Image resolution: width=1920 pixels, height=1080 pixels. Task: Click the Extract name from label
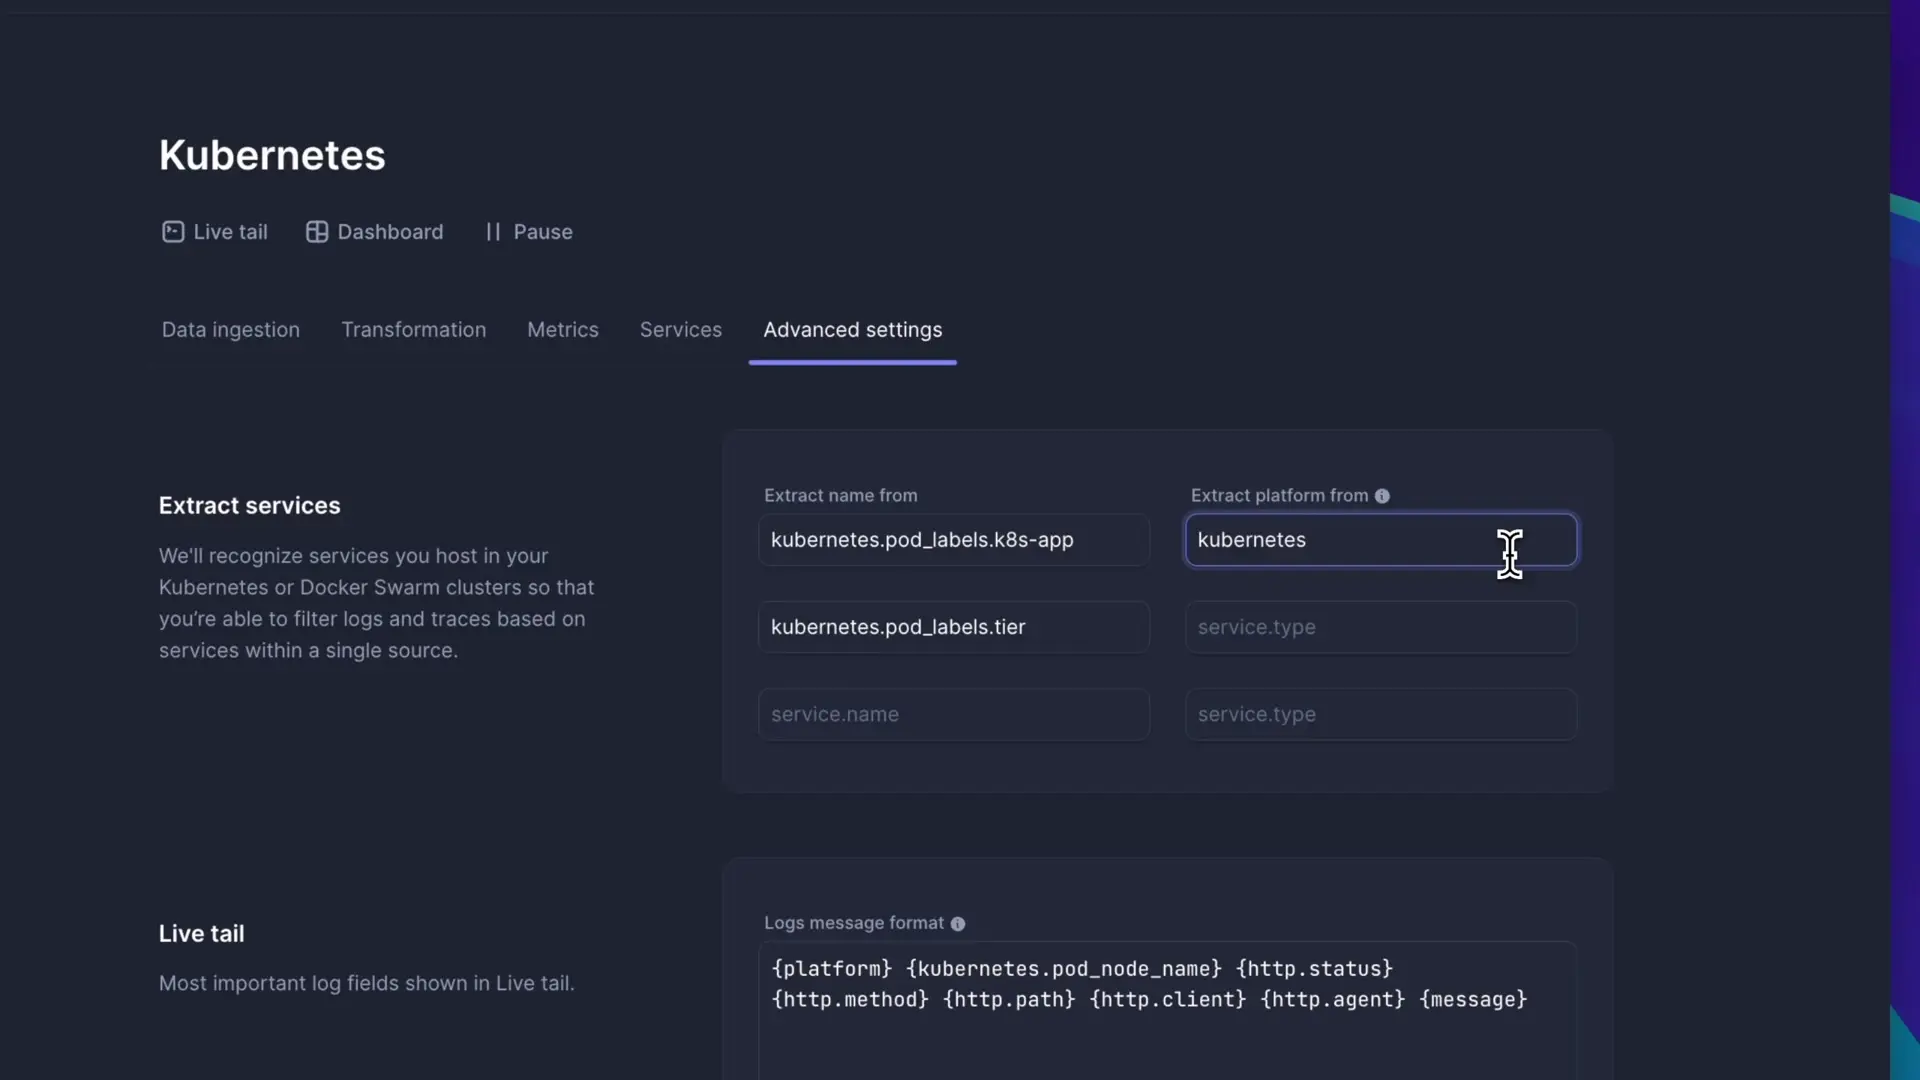click(841, 496)
